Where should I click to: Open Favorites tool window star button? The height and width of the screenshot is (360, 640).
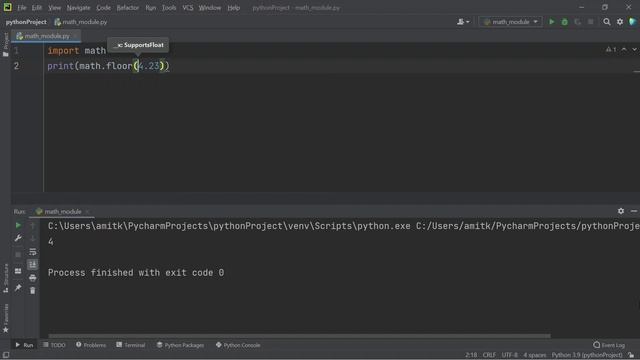pyautogui.click(x=5, y=318)
